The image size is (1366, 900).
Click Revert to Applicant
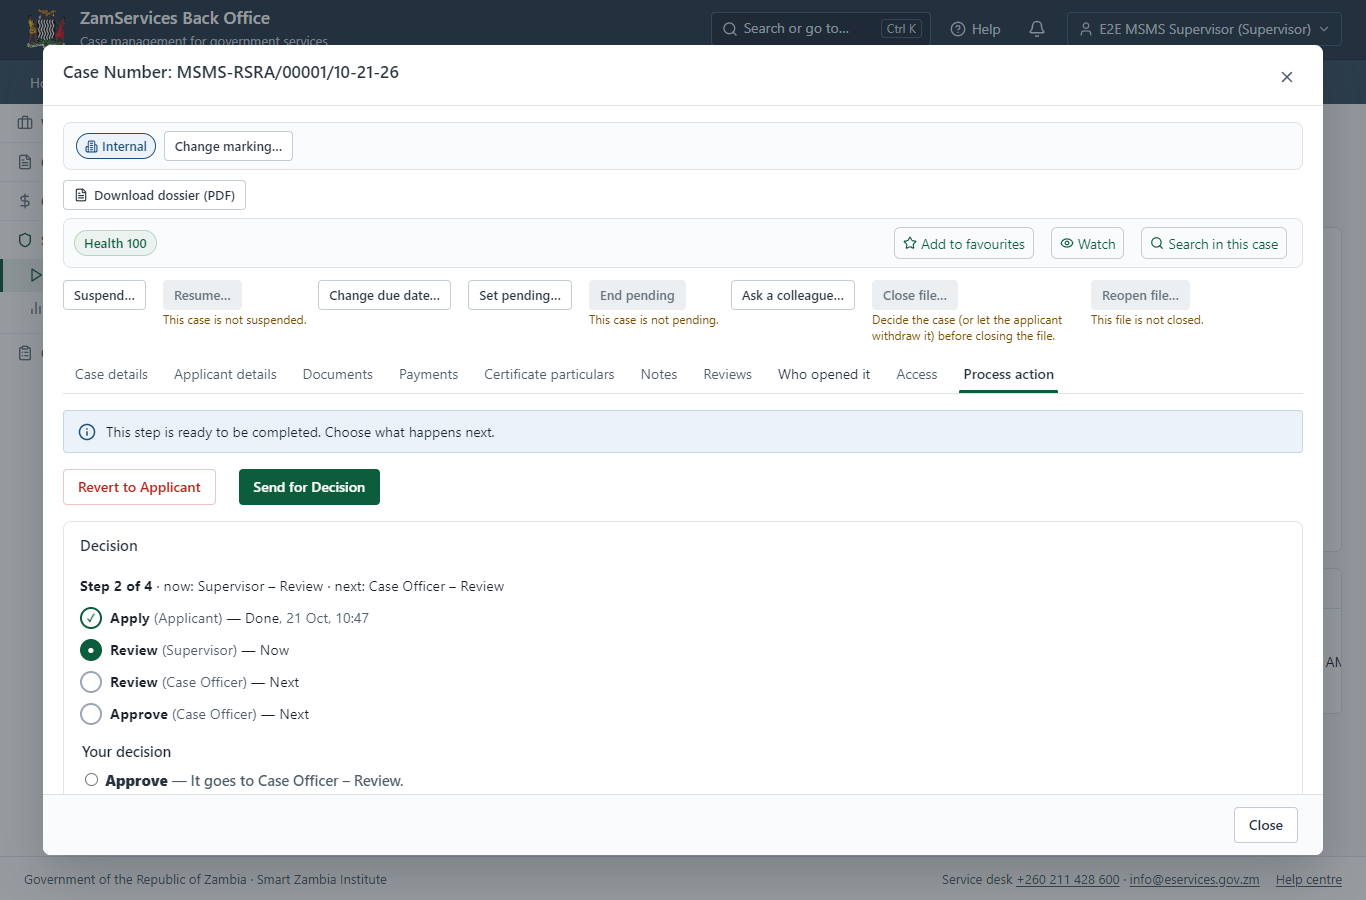pos(139,487)
